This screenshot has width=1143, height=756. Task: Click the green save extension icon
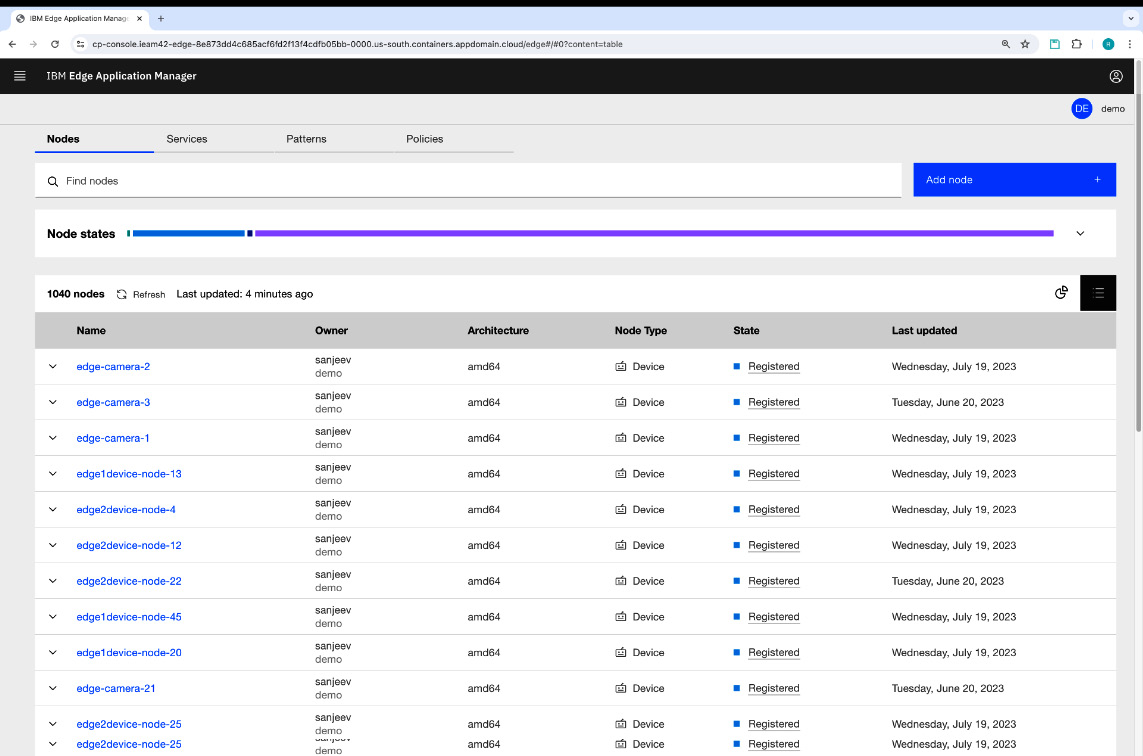click(x=1054, y=44)
